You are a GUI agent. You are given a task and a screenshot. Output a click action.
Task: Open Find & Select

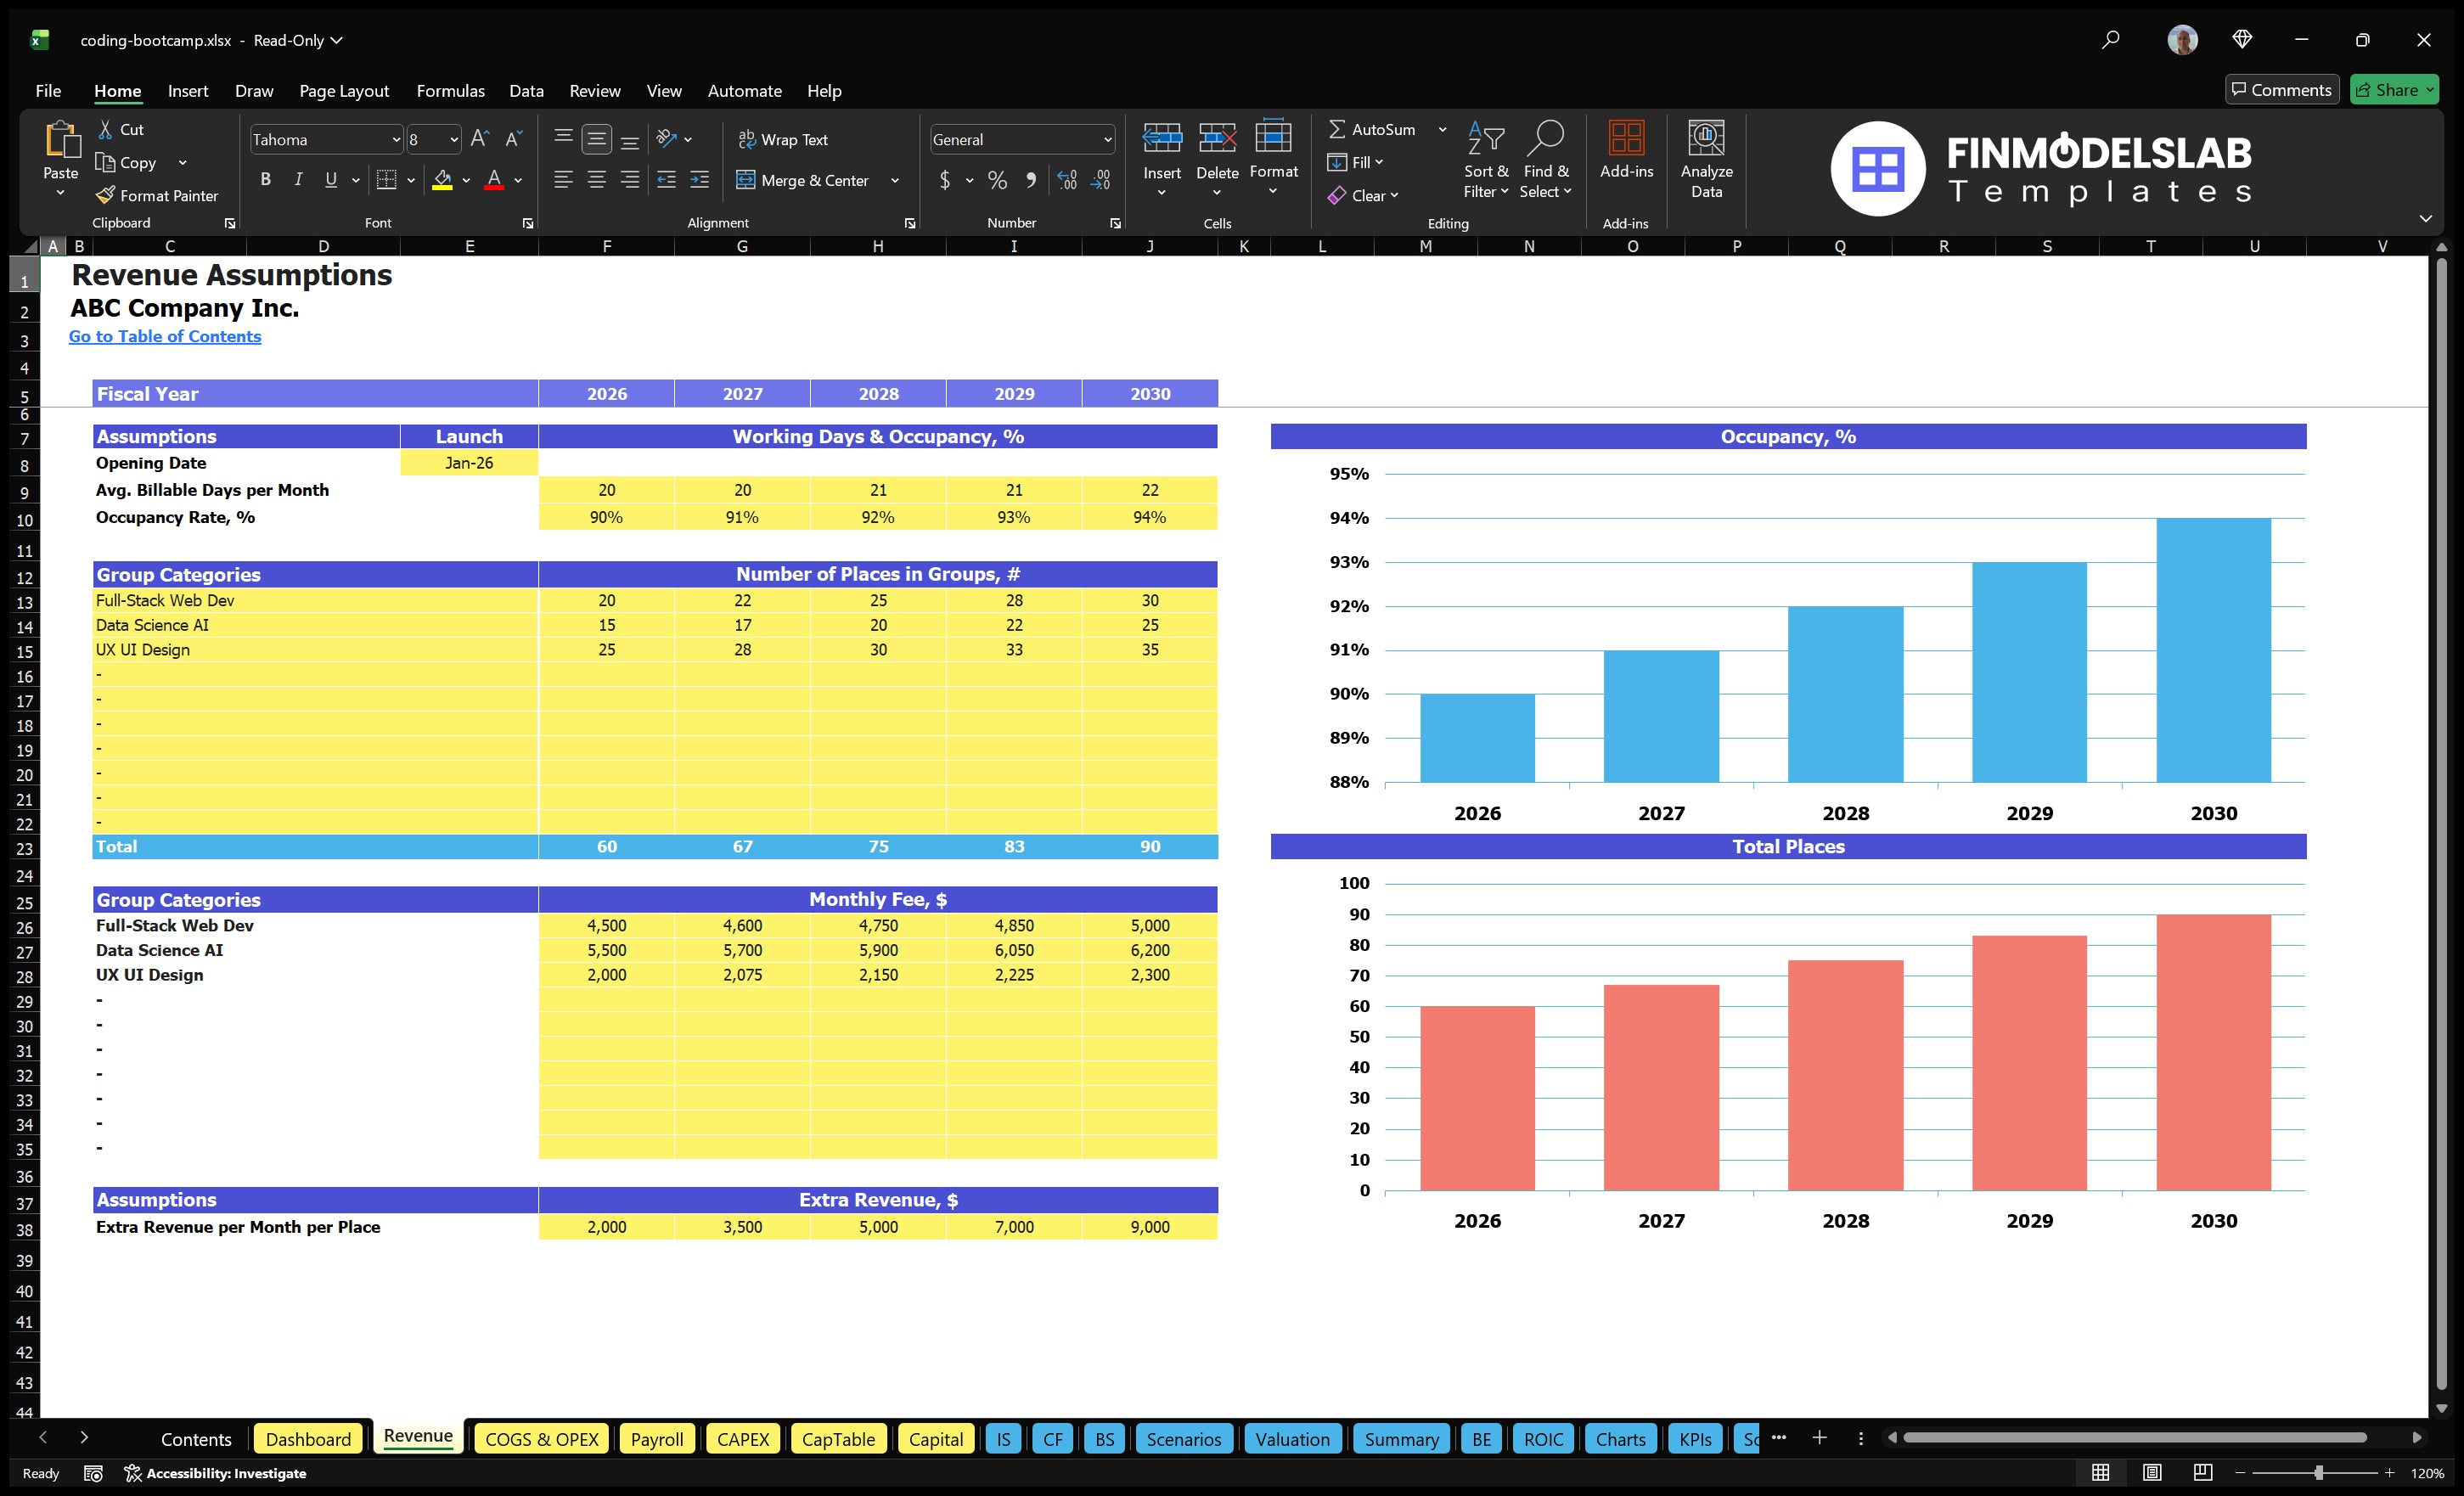pyautogui.click(x=1546, y=158)
